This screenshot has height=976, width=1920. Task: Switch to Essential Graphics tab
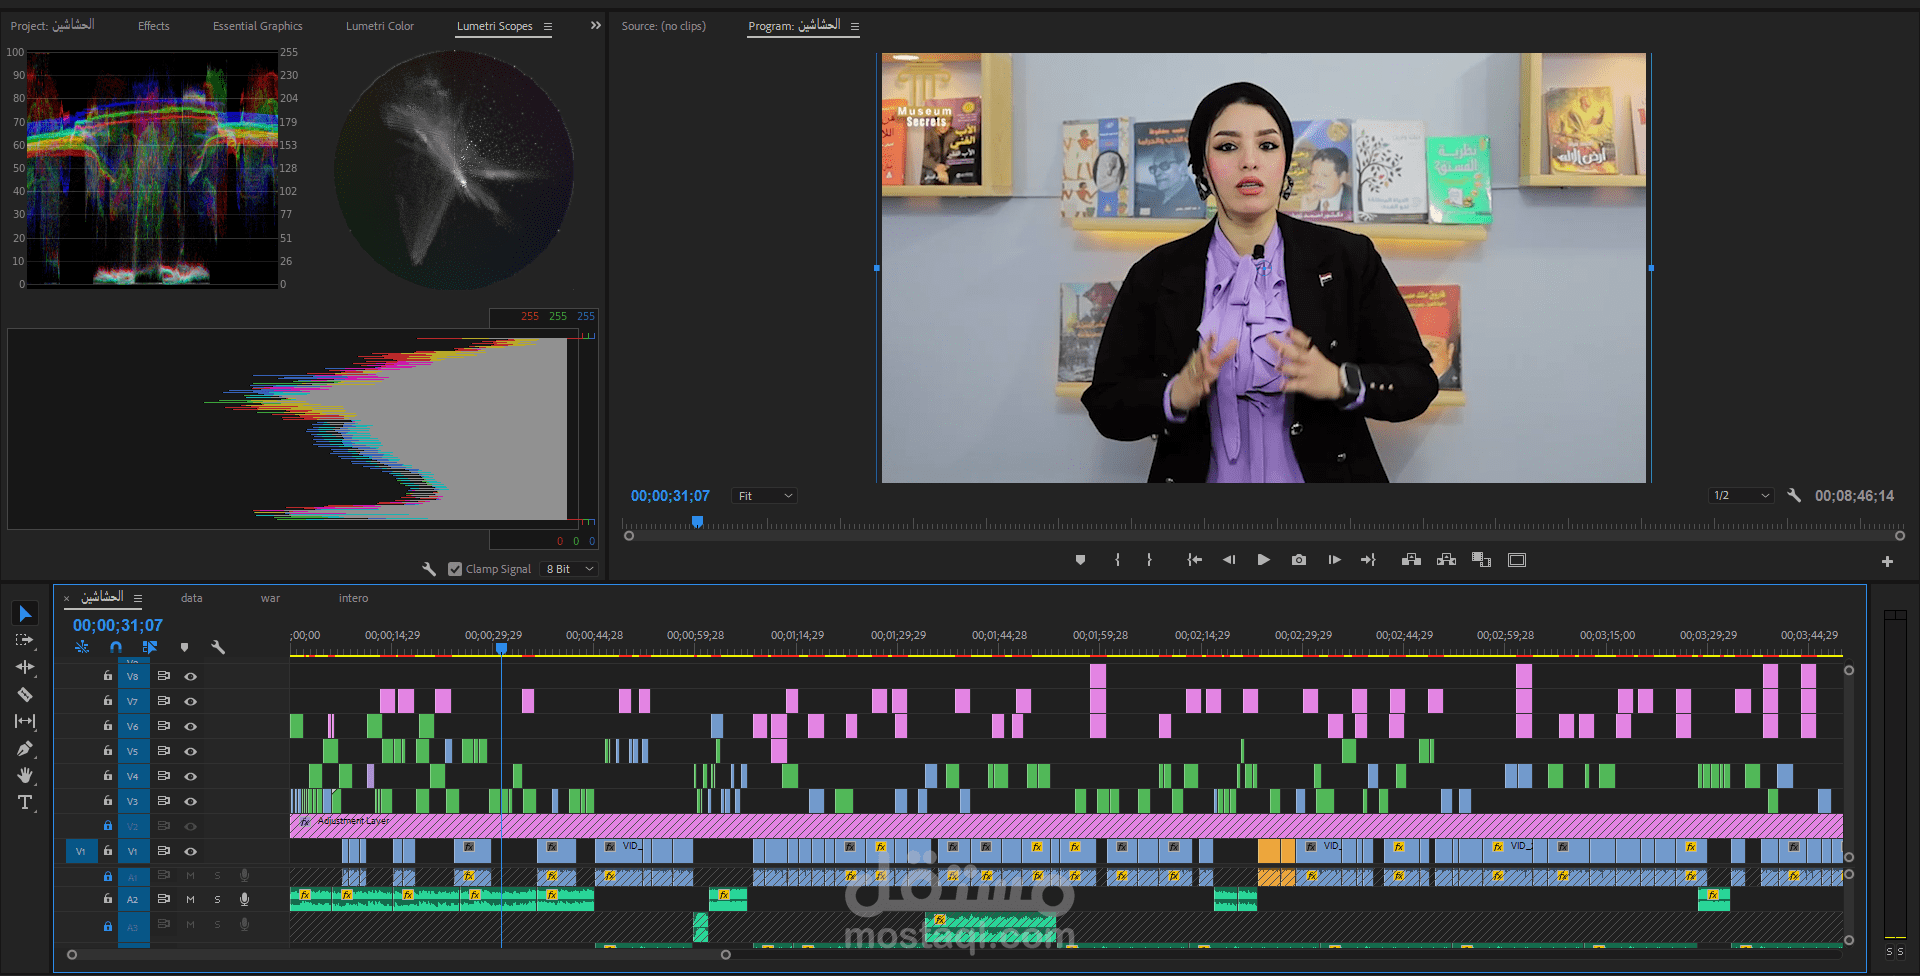pos(257,26)
